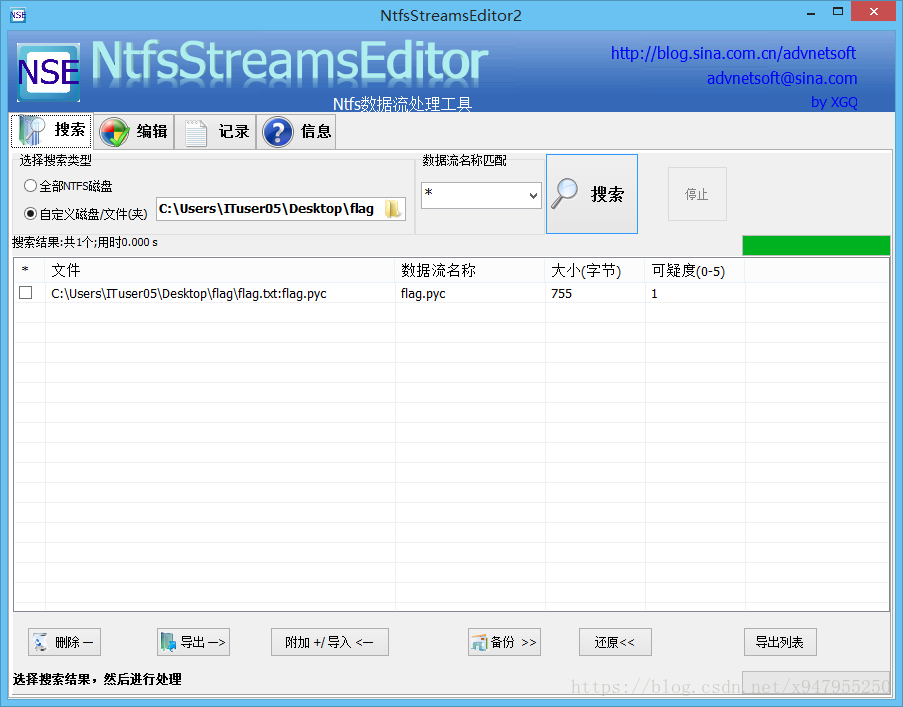The width and height of the screenshot is (903, 707).
Task: Open the 编辑 tab
Action: tap(134, 132)
